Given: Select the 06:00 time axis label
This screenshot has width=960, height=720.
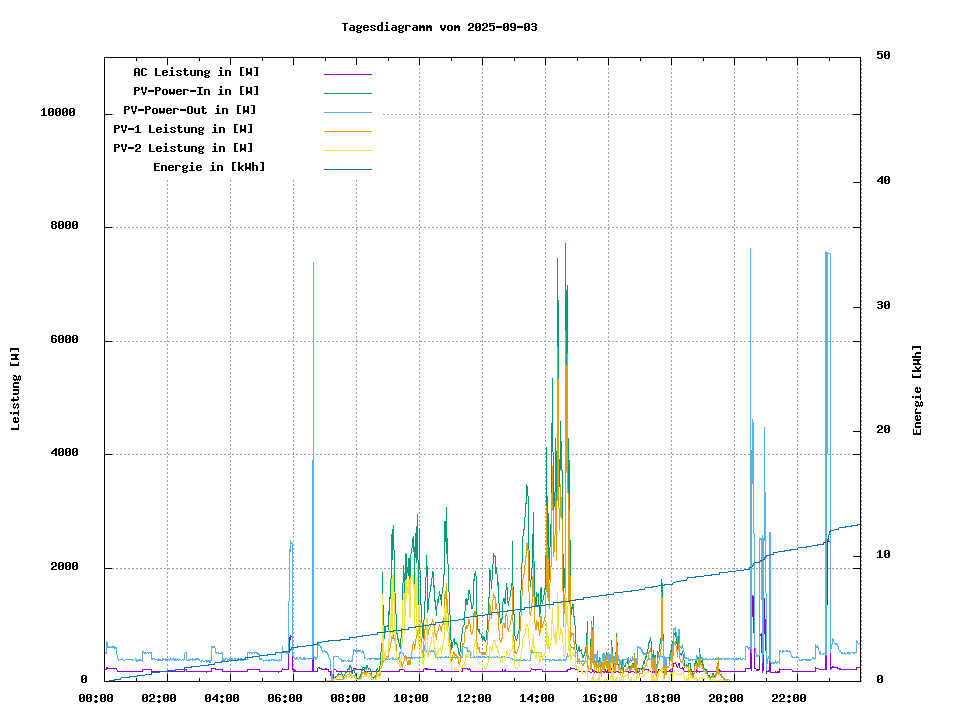Looking at the screenshot, I should (x=284, y=698).
